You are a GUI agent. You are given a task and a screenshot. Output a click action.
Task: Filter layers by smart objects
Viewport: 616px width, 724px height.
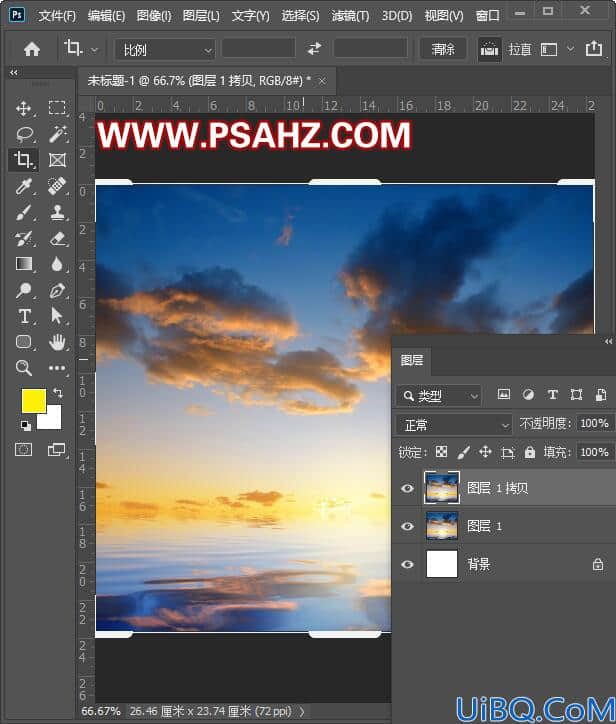pos(601,394)
